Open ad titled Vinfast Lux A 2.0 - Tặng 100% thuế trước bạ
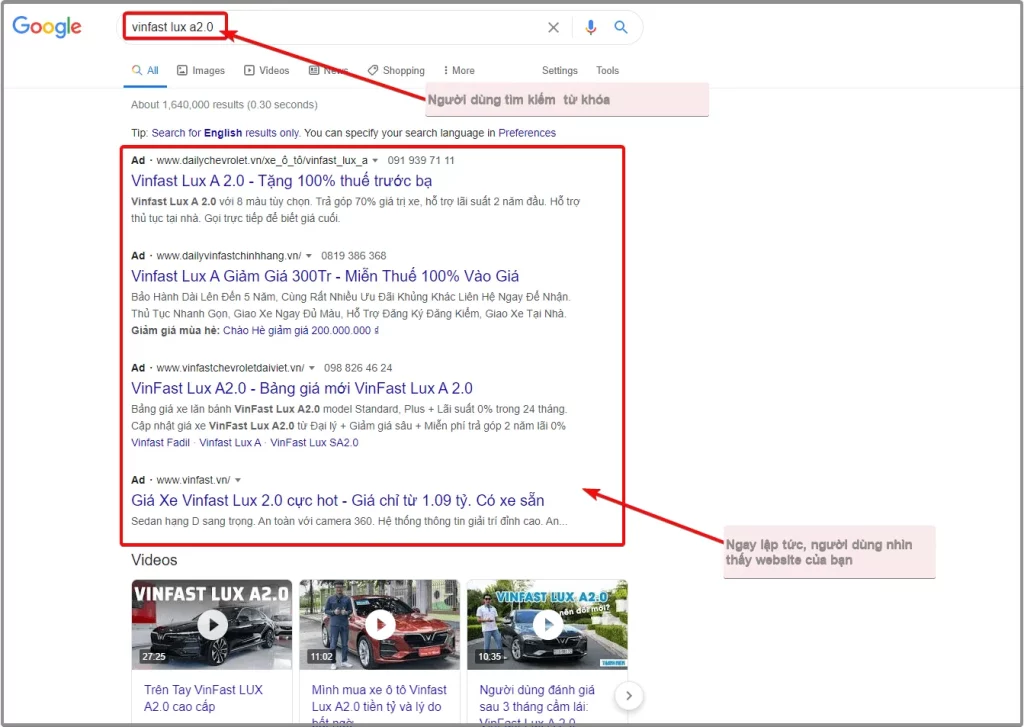The height and width of the screenshot is (727, 1024). (x=281, y=180)
